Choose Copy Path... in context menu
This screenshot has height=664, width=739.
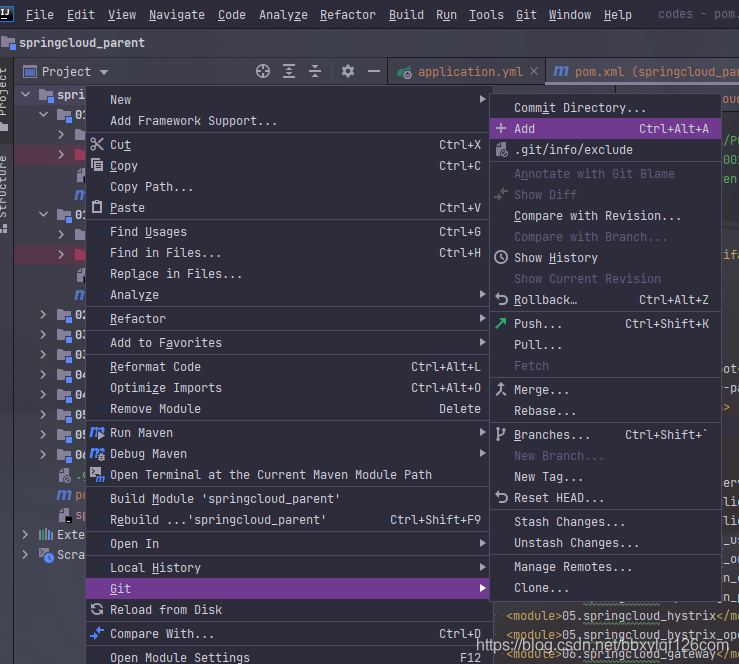(x=287, y=187)
